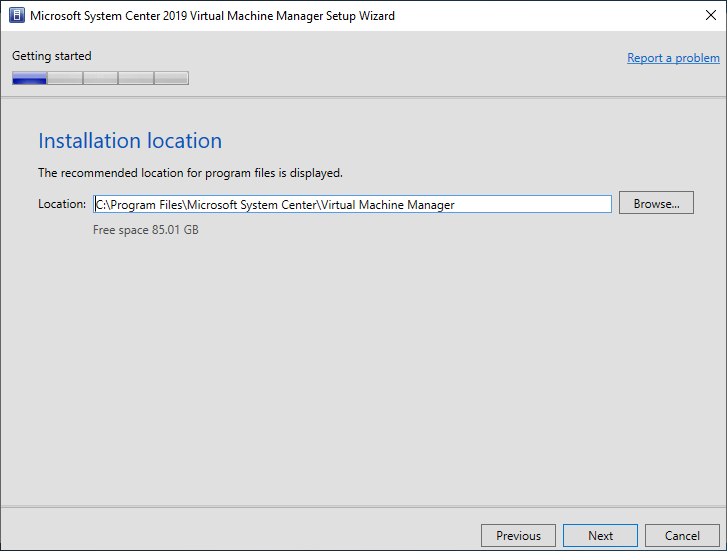Click the Free space 85.01 GB text

(146, 230)
